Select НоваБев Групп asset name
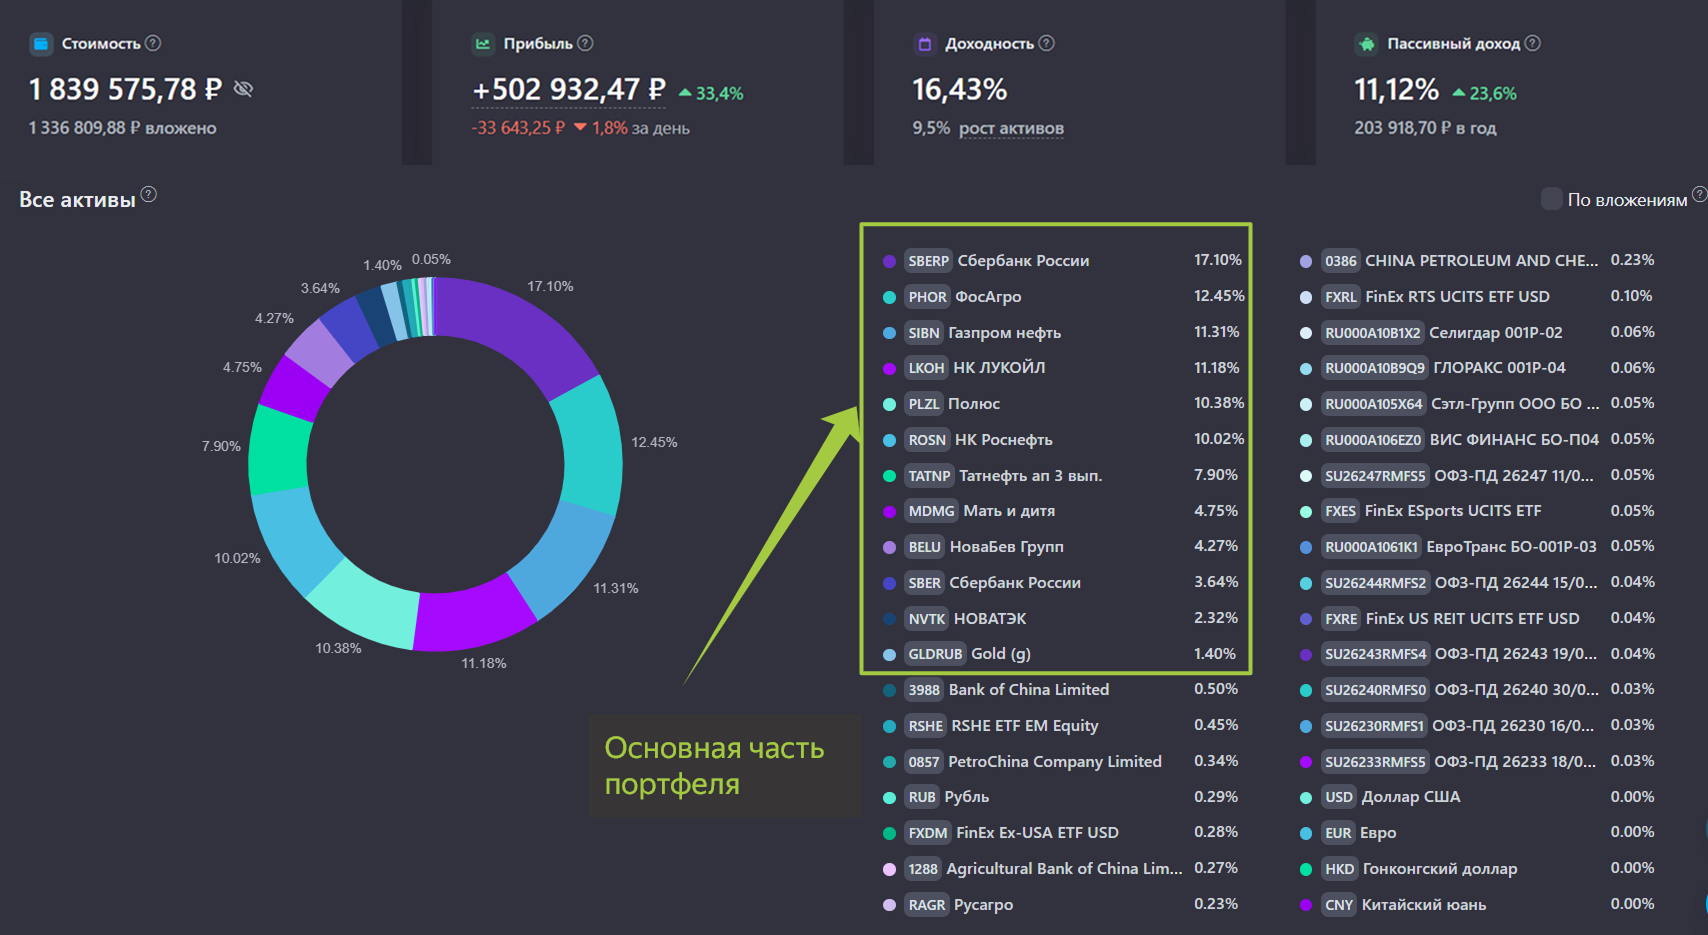Image resolution: width=1708 pixels, height=935 pixels. click(1006, 547)
